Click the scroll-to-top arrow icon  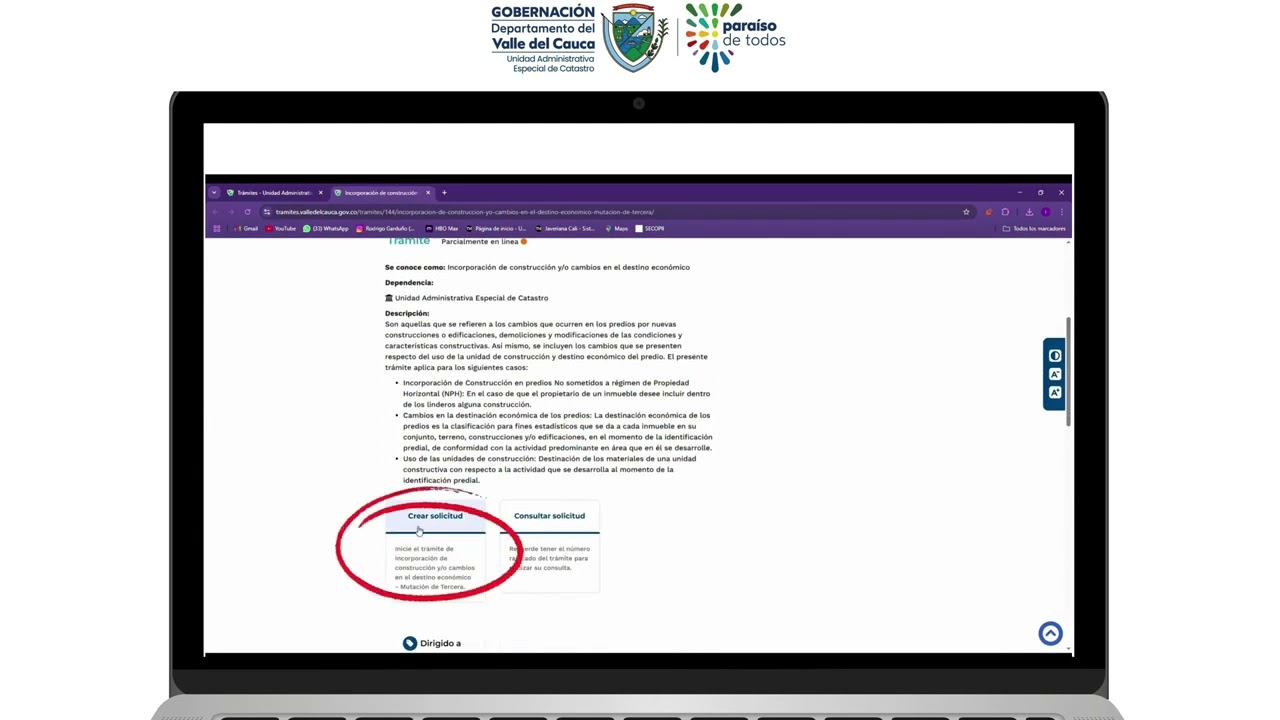(1050, 633)
